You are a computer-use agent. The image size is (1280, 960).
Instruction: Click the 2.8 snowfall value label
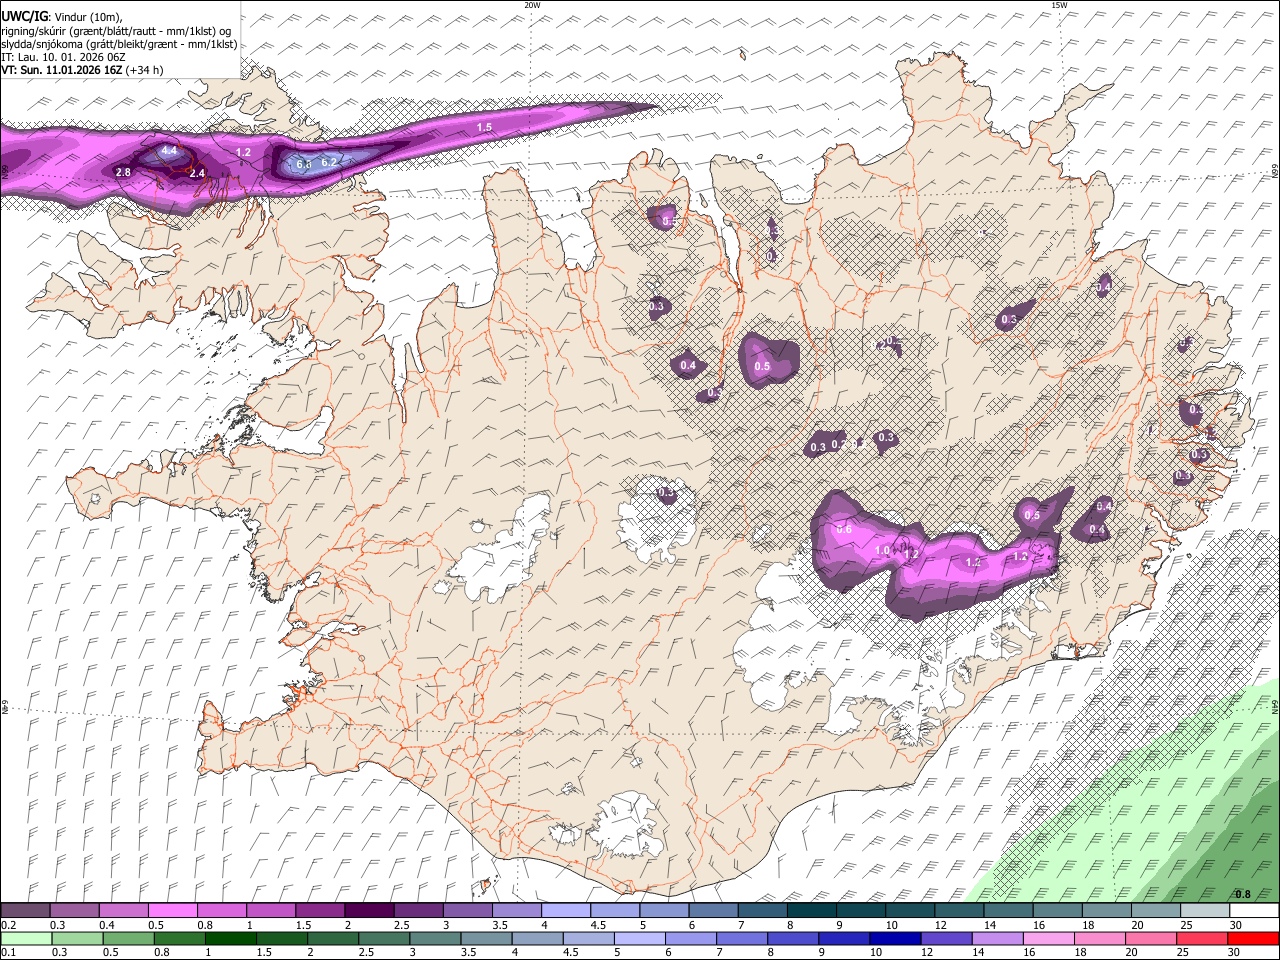click(123, 173)
